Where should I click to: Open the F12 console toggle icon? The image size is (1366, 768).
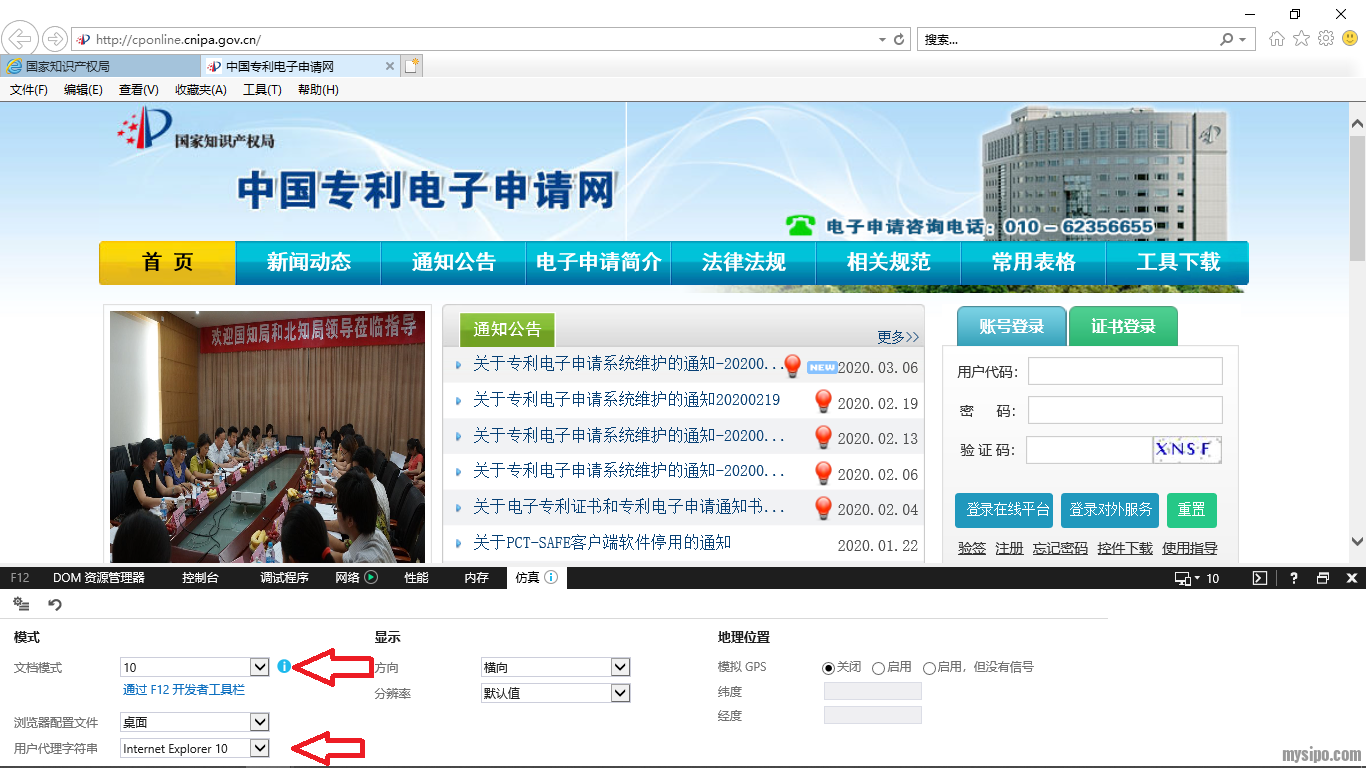coord(1260,578)
